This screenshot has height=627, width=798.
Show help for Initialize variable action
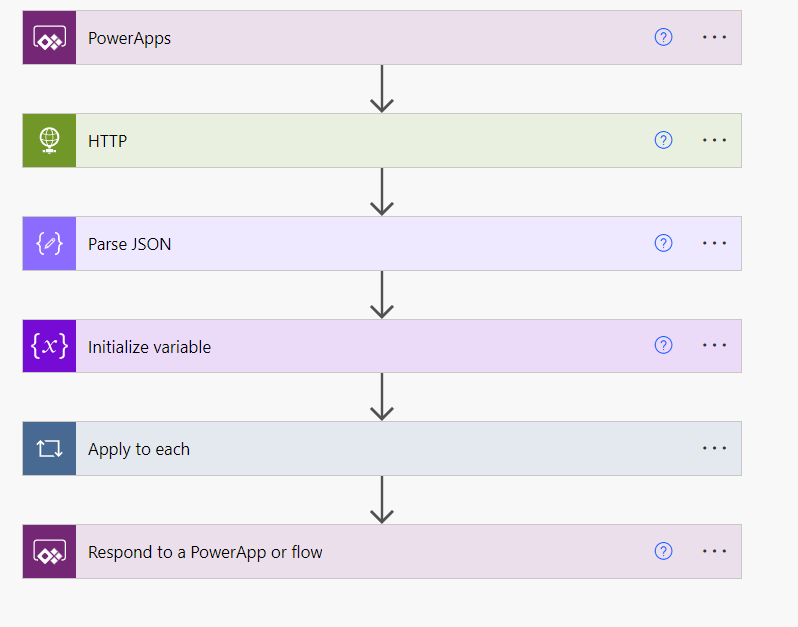[663, 345]
